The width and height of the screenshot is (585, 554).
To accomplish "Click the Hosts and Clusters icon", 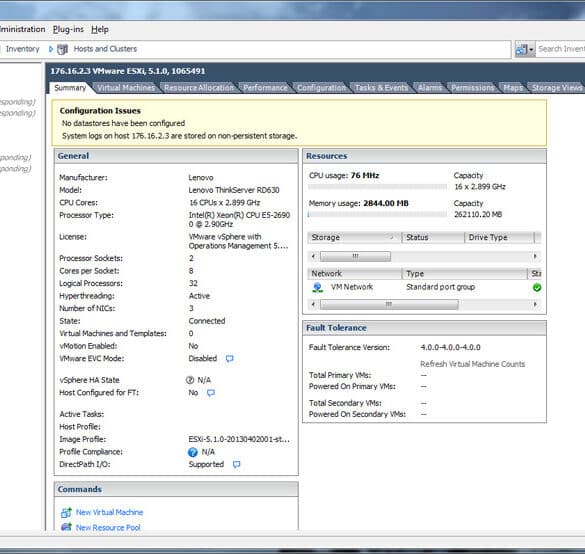I will click(x=62, y=49).
